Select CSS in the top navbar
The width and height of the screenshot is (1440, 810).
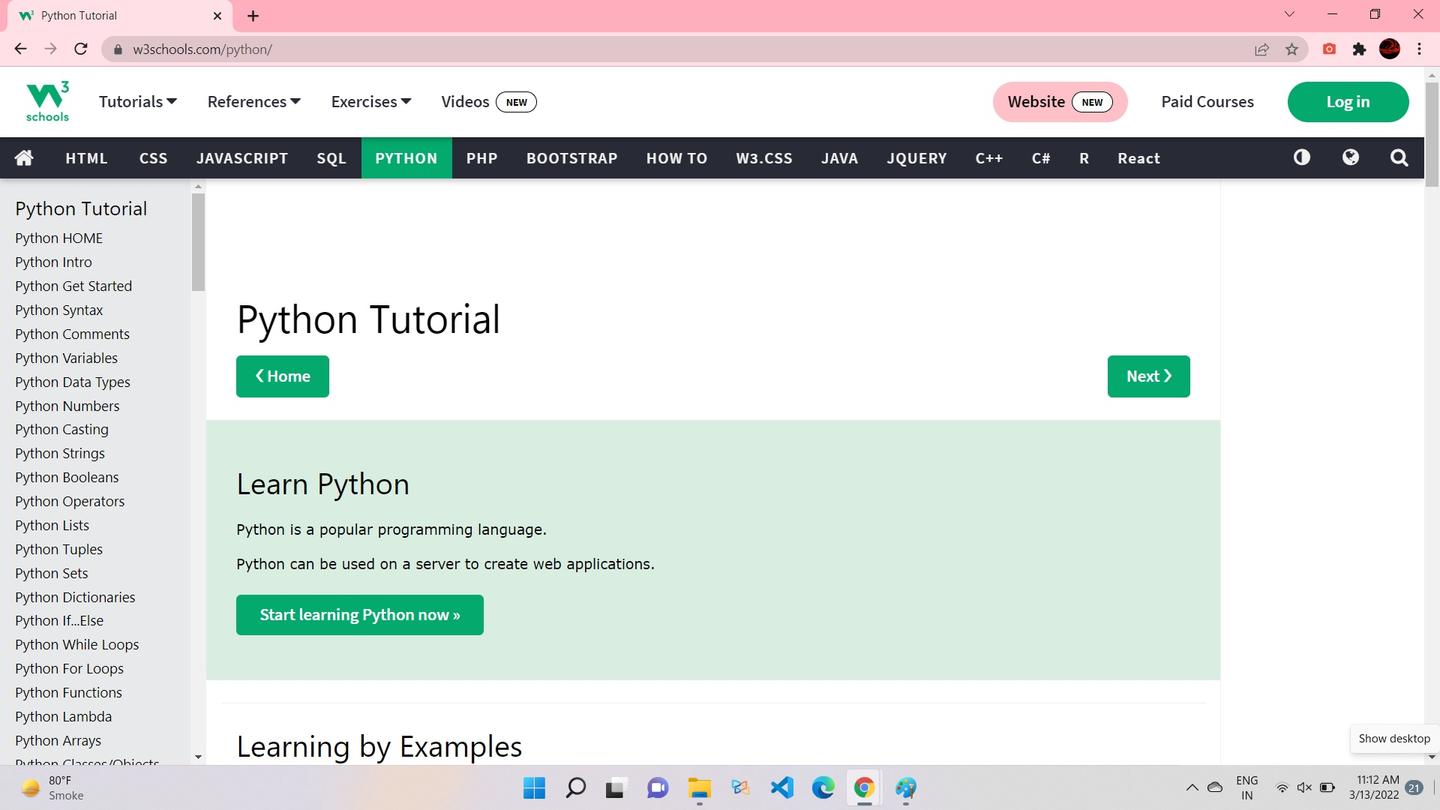[153, 158]
